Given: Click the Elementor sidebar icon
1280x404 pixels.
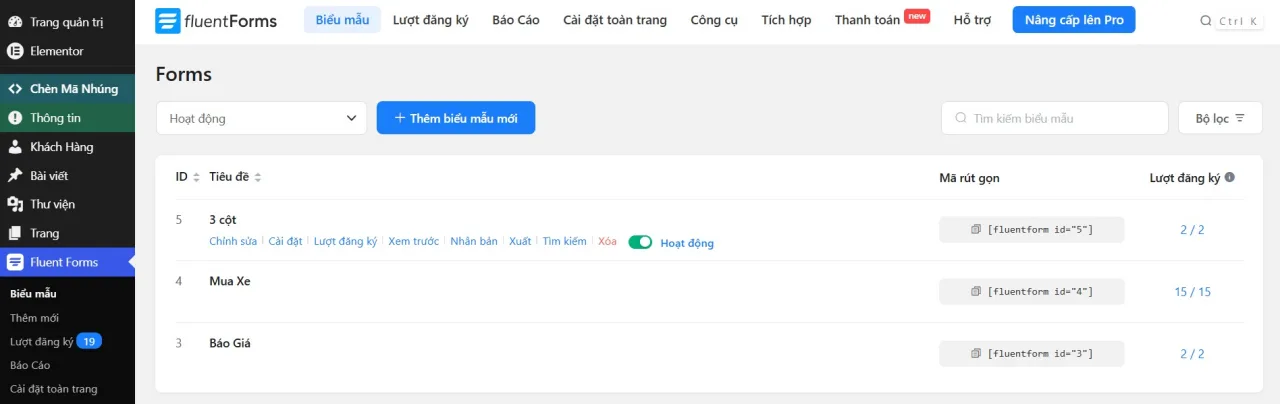Looking at the screenshot, I should coord(15,51).
